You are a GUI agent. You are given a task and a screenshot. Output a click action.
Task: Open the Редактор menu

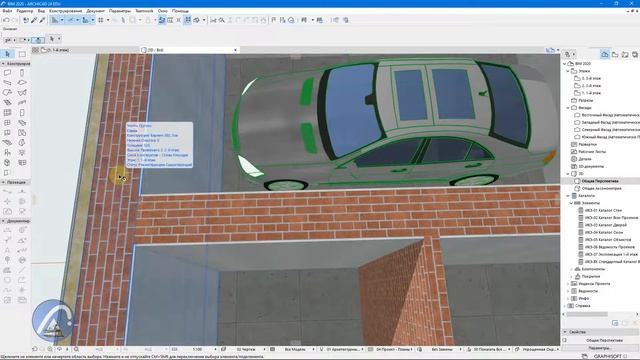pyautogui.click(x=25, y=11)
